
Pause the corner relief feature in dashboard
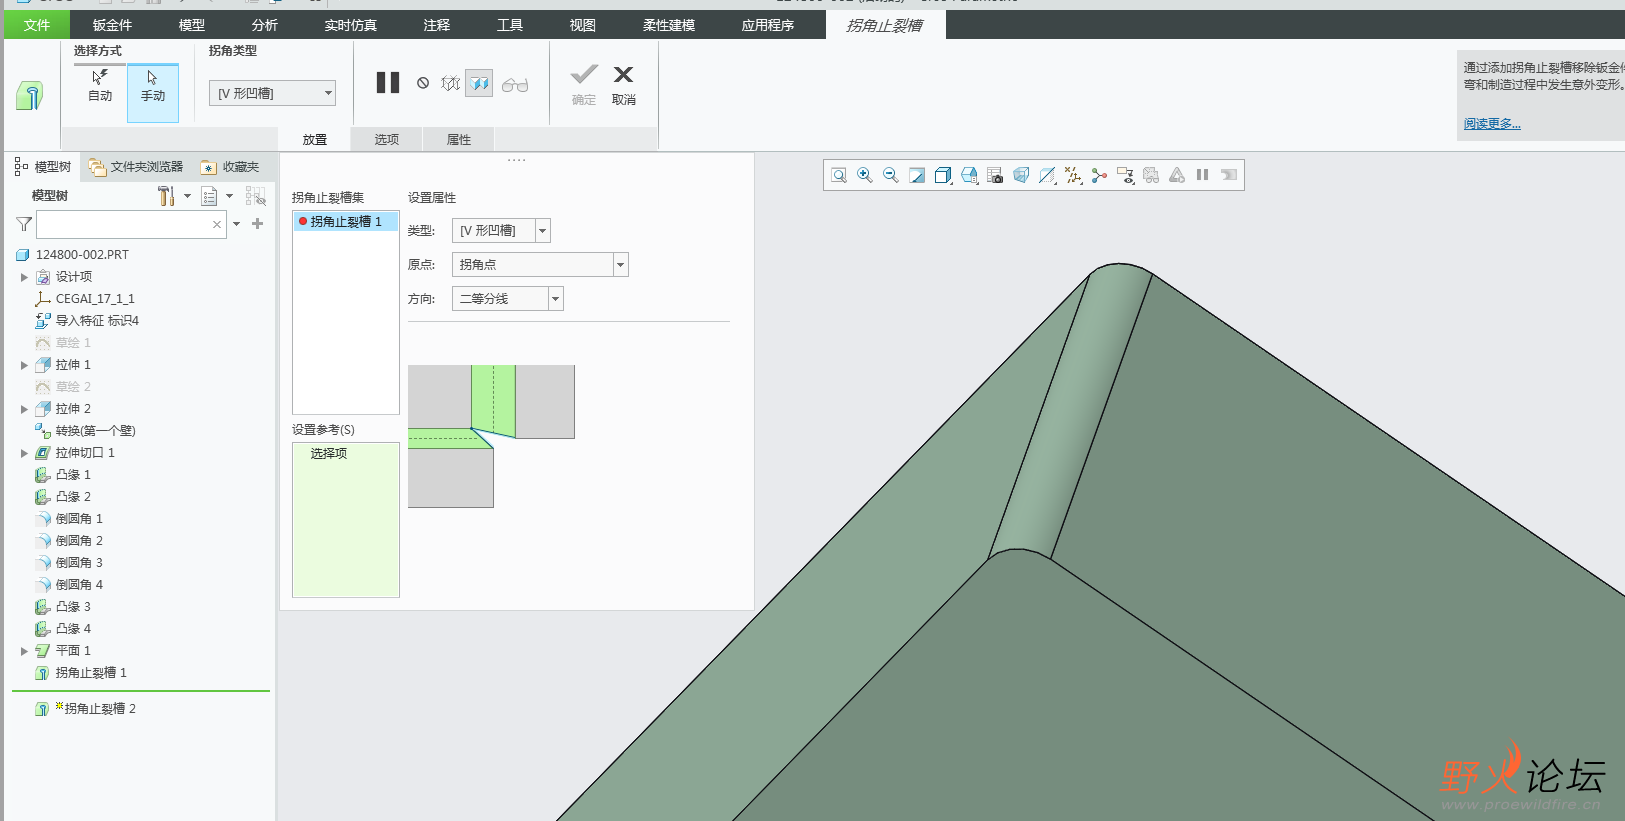tap(388, 83)
